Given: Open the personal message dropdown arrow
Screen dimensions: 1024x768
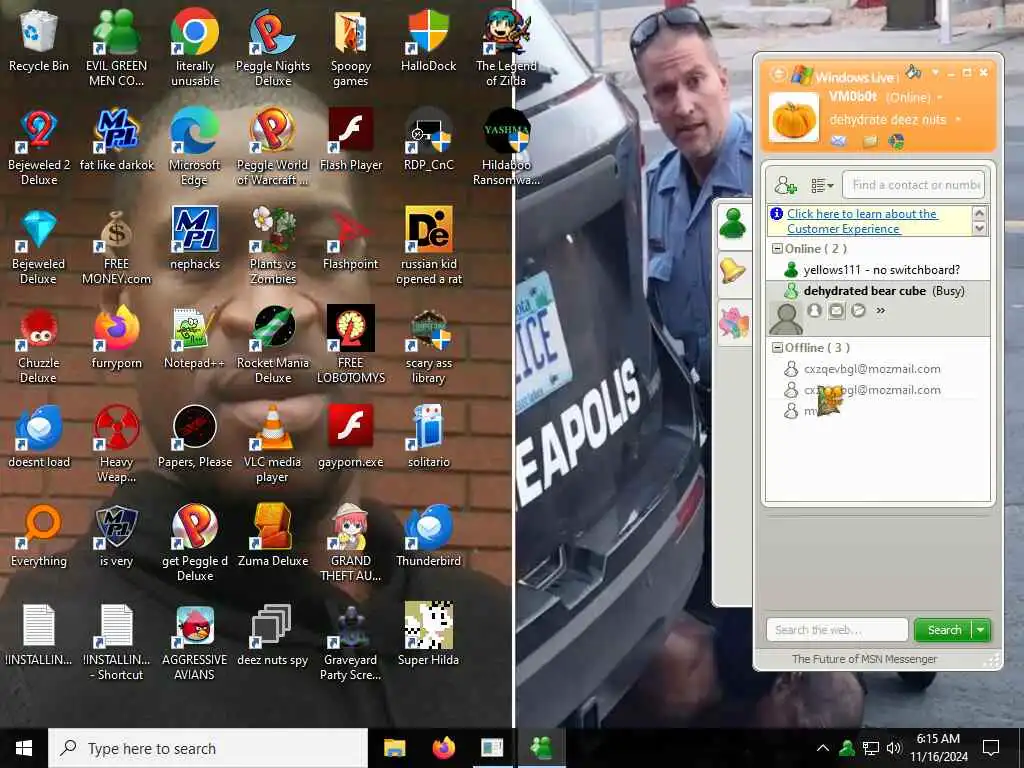Looking at the screenshot, I should click(958, 120).
